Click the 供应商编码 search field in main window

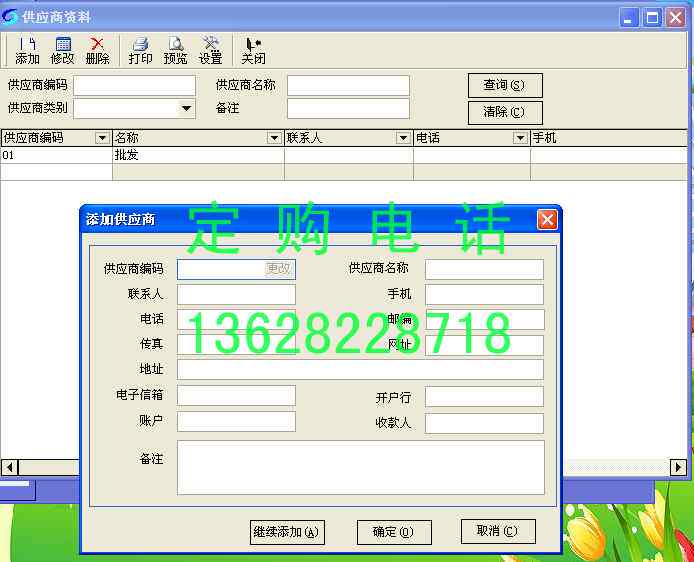(135, 85)
